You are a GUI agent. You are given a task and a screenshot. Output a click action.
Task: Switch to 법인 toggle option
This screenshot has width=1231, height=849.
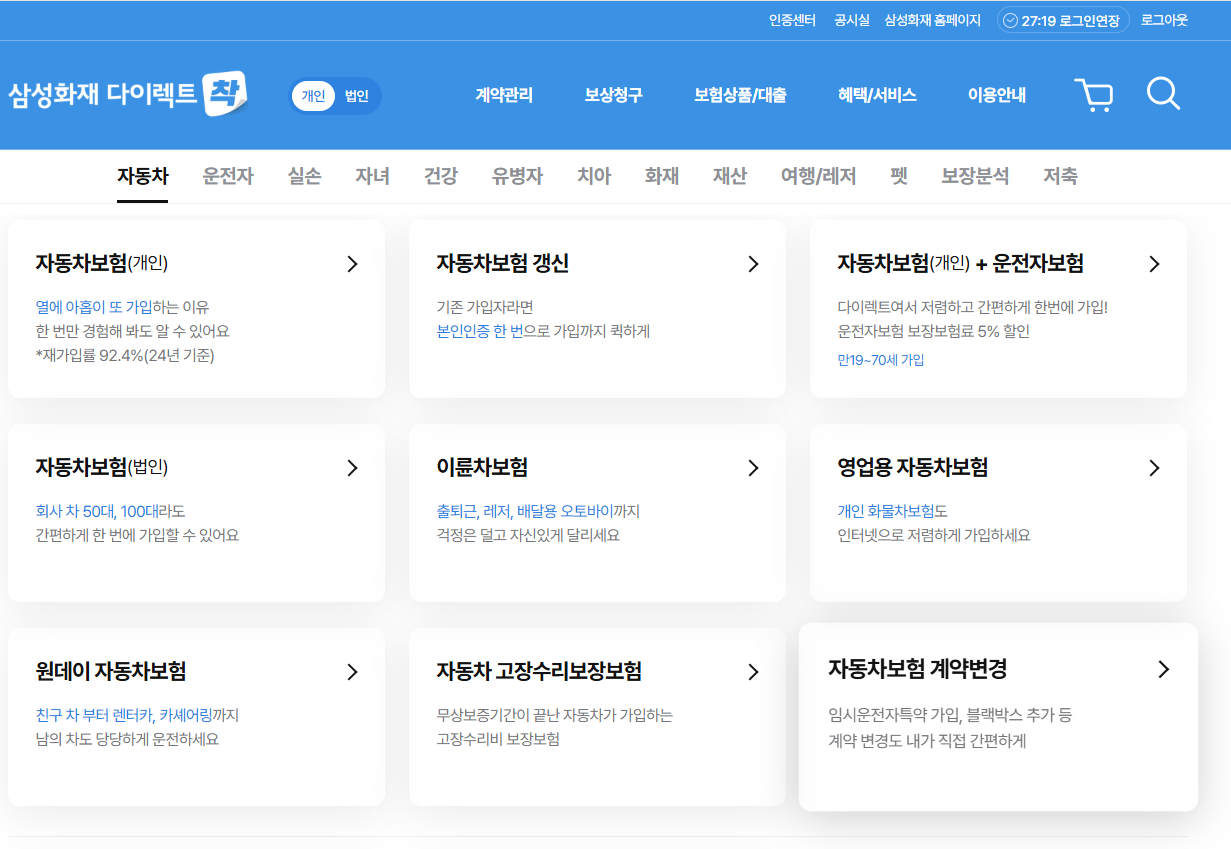pos(357,96)
